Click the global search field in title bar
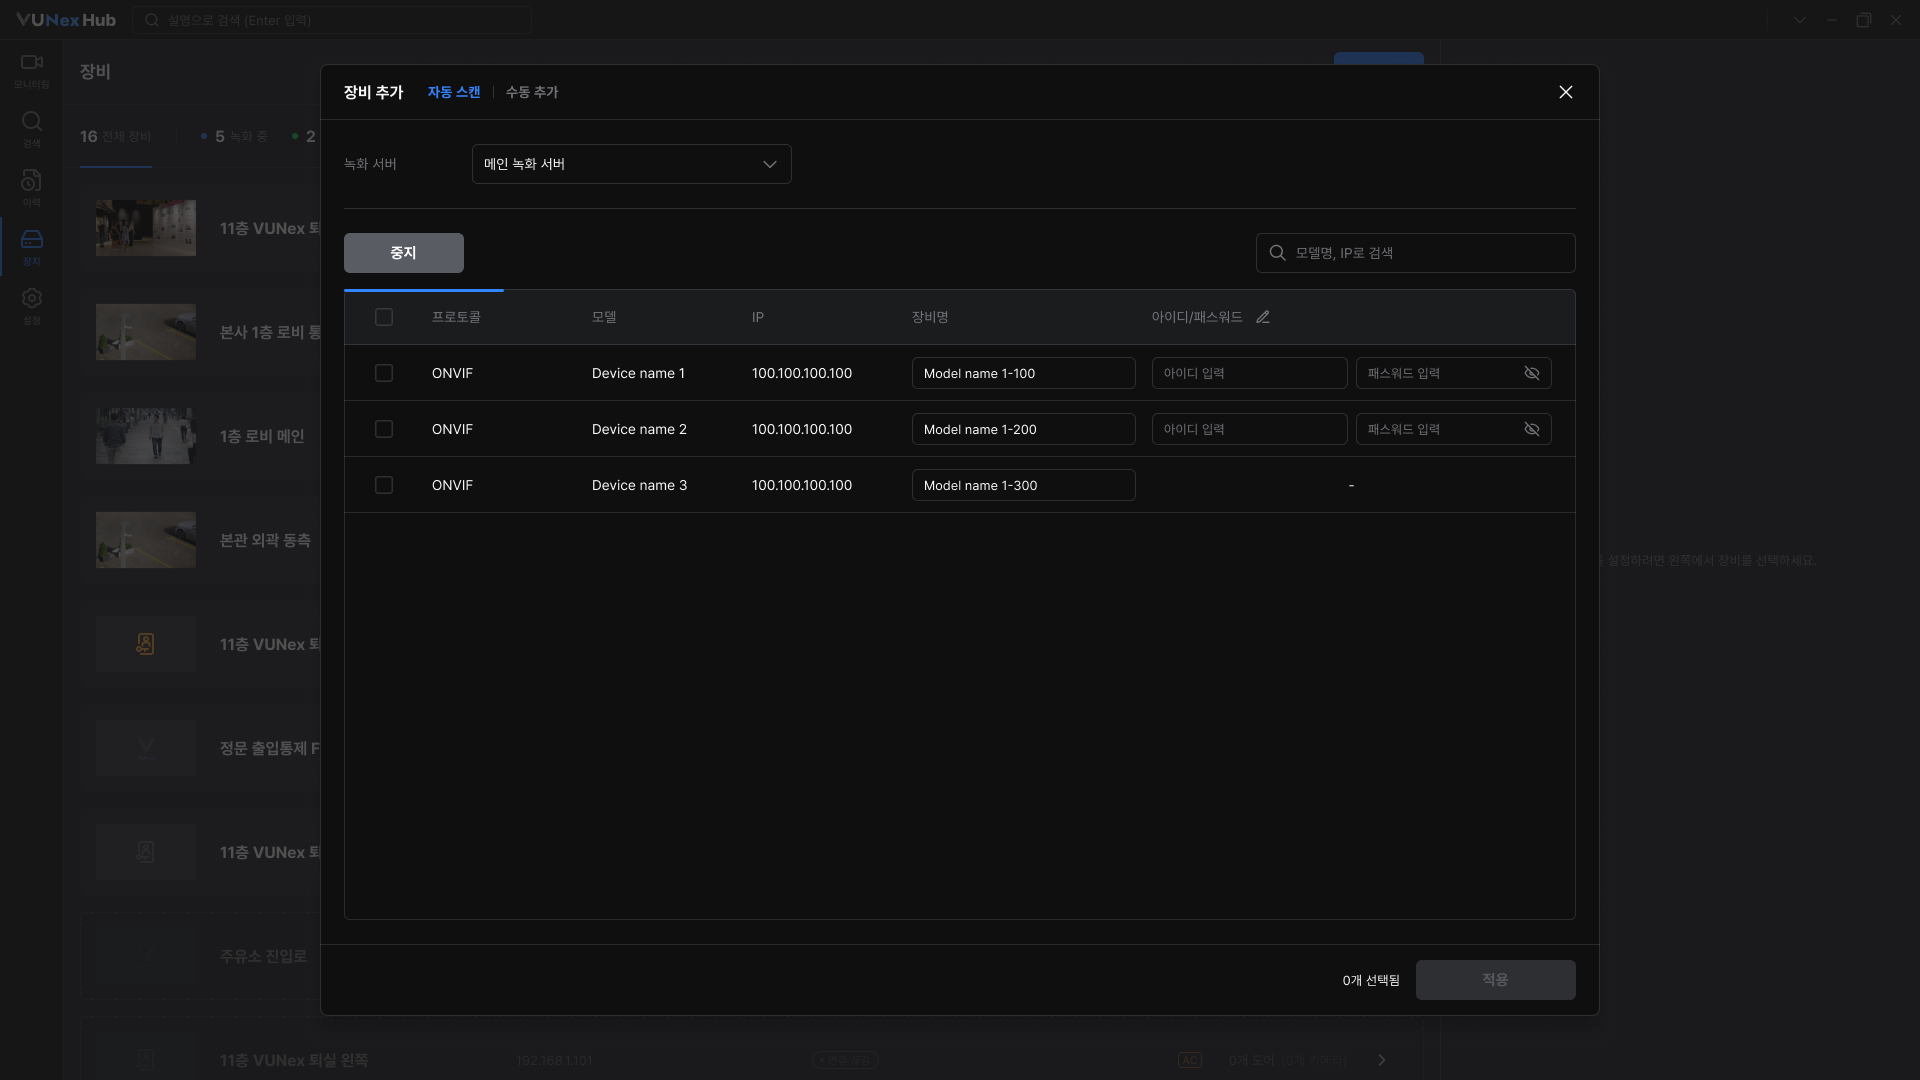Screen dimensions: 1920x1080 click(x=332, y=20)
